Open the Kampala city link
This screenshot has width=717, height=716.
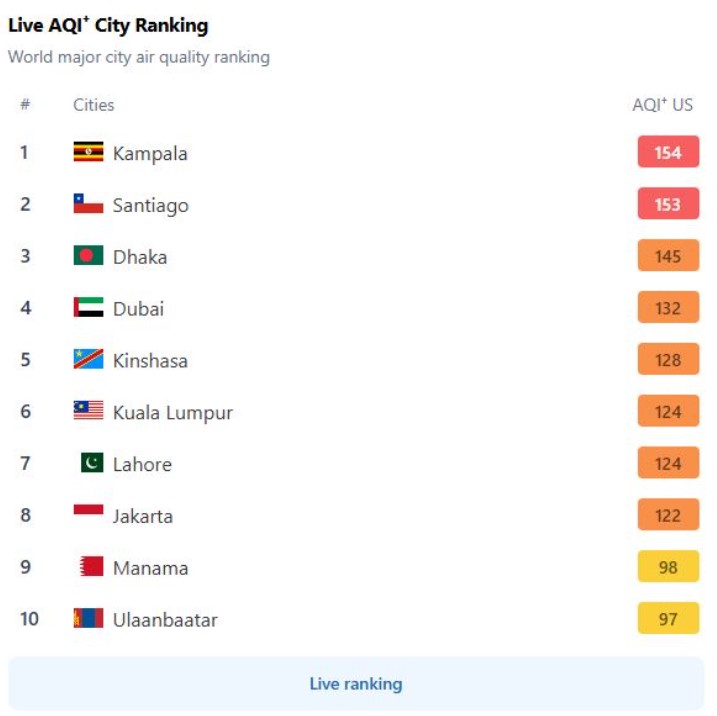pos(150,154)
